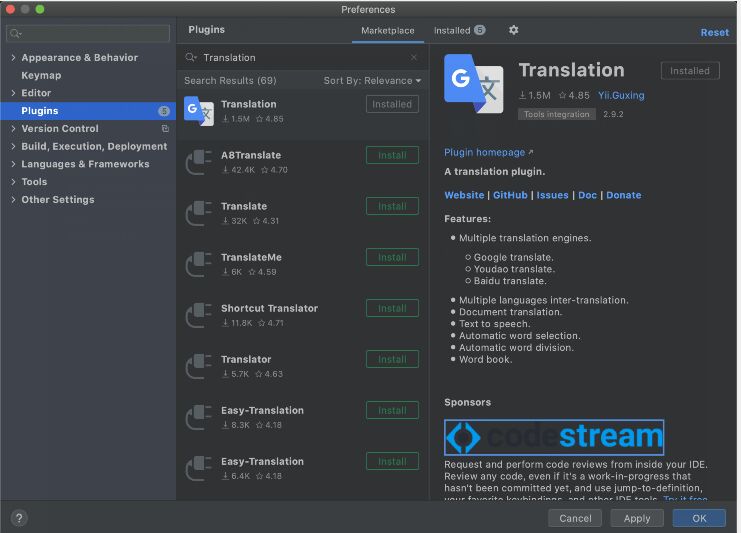Expand the Editor settings section

pyautogui.click(x=13, y=93)
